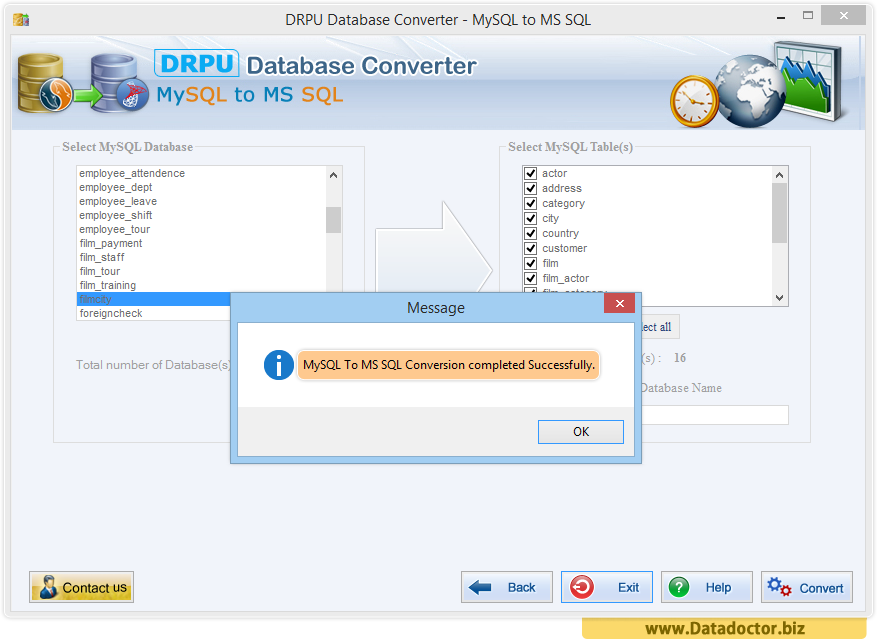Select employee_tour database
Viewport: 877px width, 639px height.
point(201,229)
